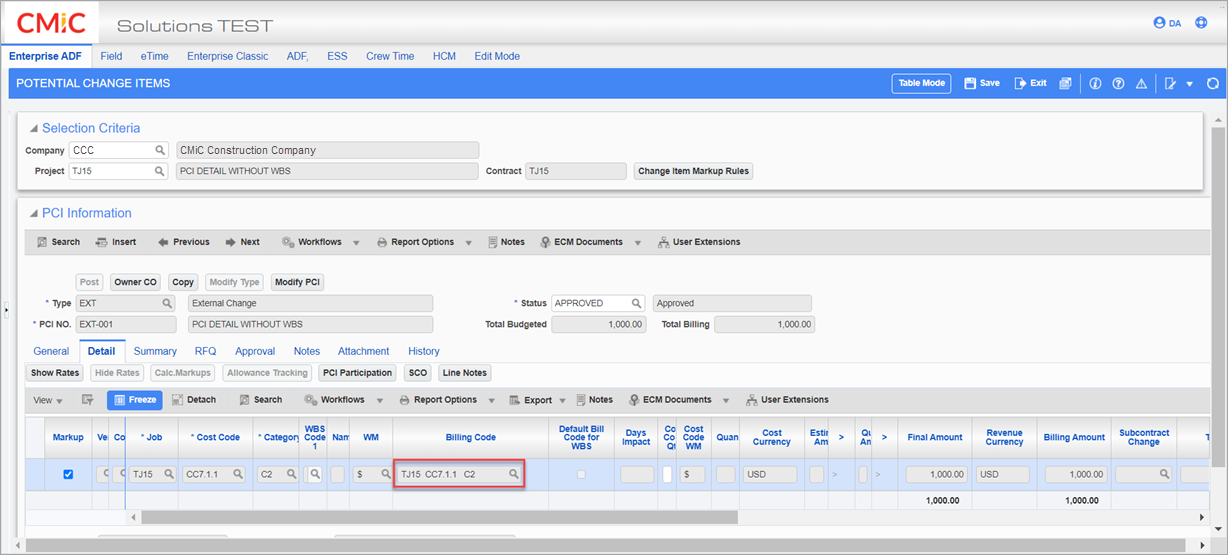1228x555 pixels.
Task: Click the Line Notes button
Action: 464,373
